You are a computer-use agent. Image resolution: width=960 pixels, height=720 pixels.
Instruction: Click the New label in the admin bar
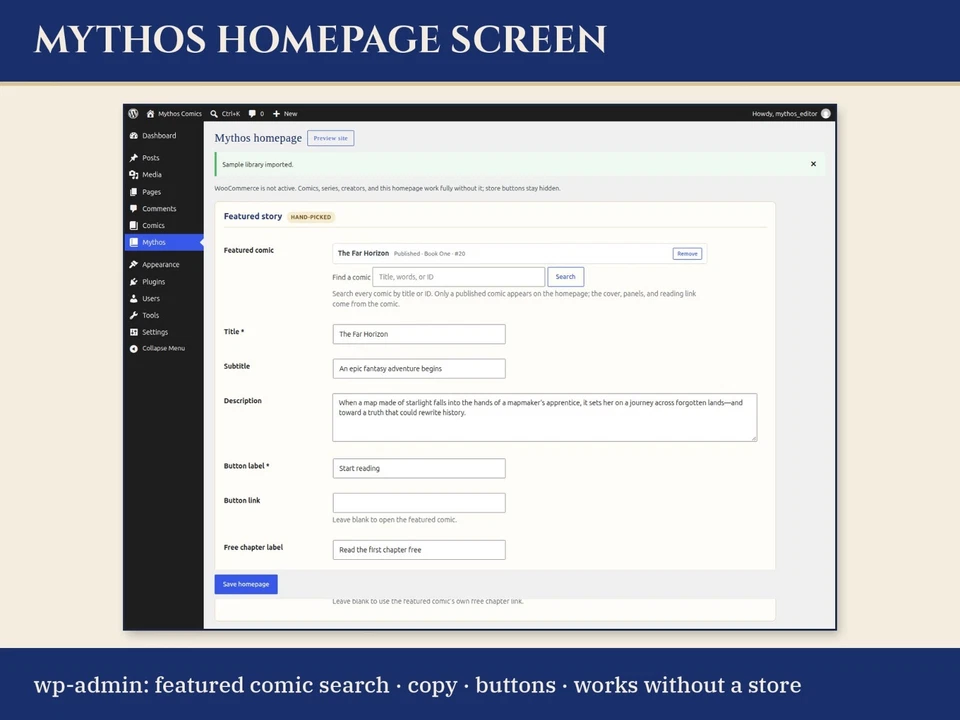(290, 114)
